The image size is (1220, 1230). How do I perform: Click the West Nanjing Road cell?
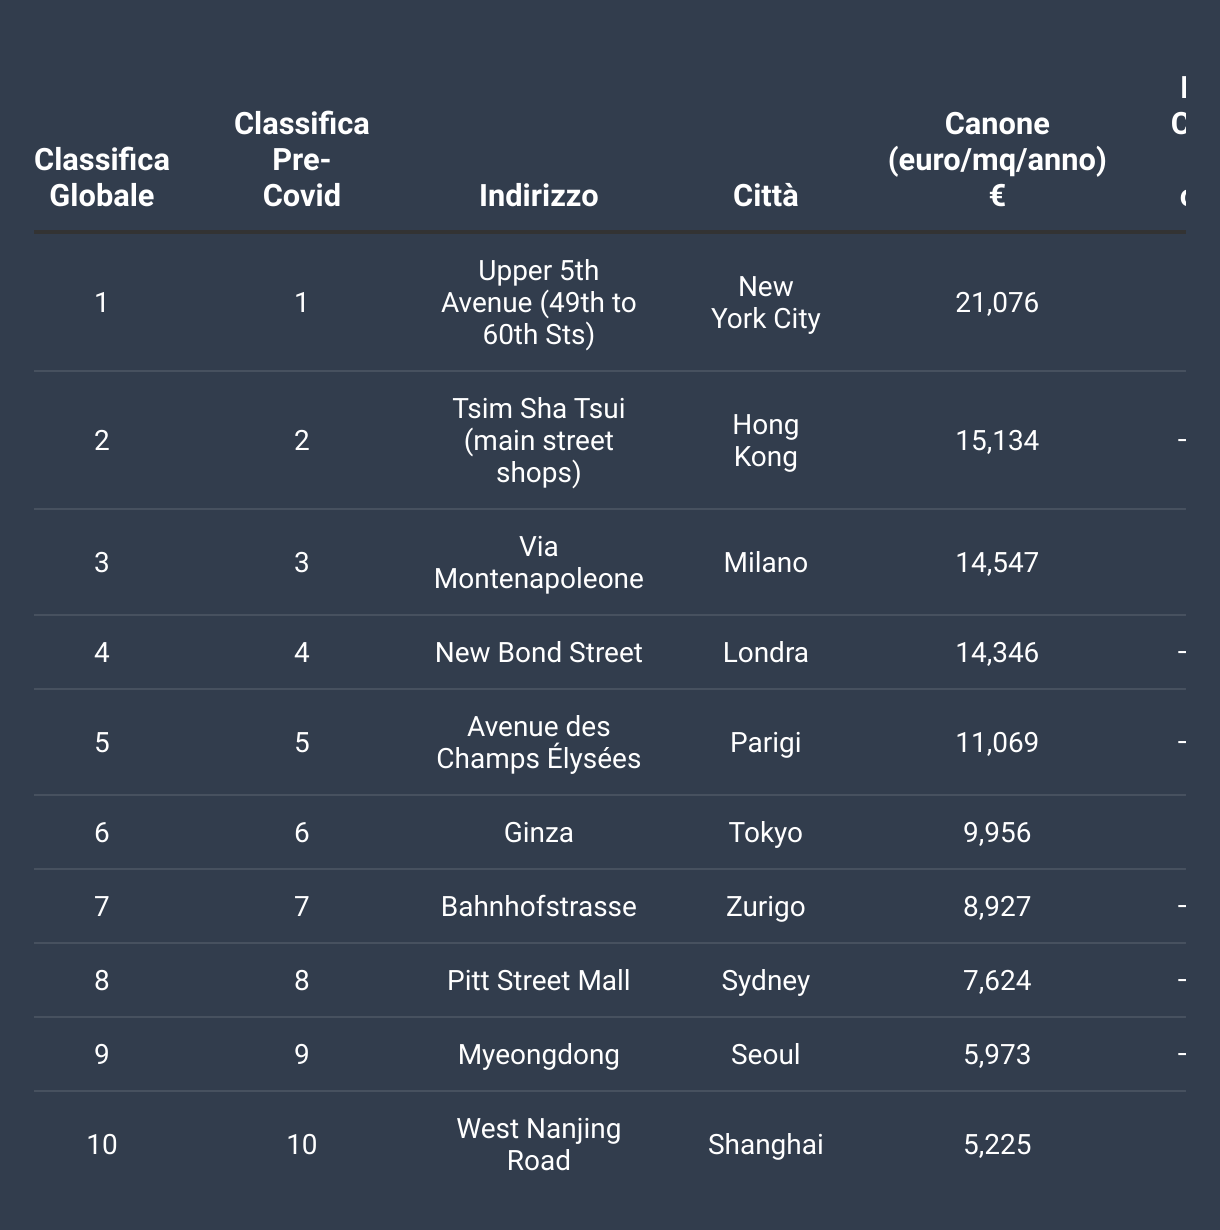click(538, 1144)
